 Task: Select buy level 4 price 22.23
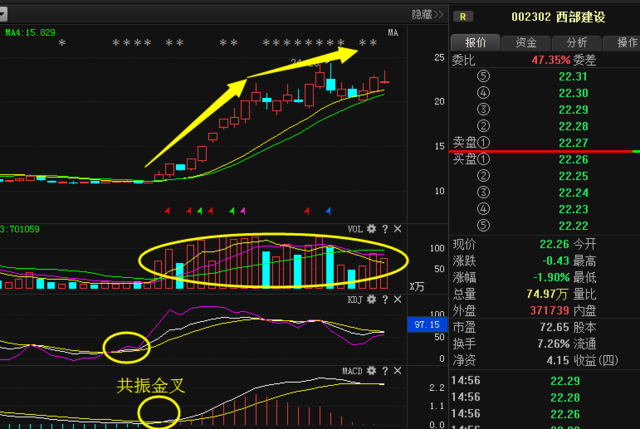click(573, 209)
